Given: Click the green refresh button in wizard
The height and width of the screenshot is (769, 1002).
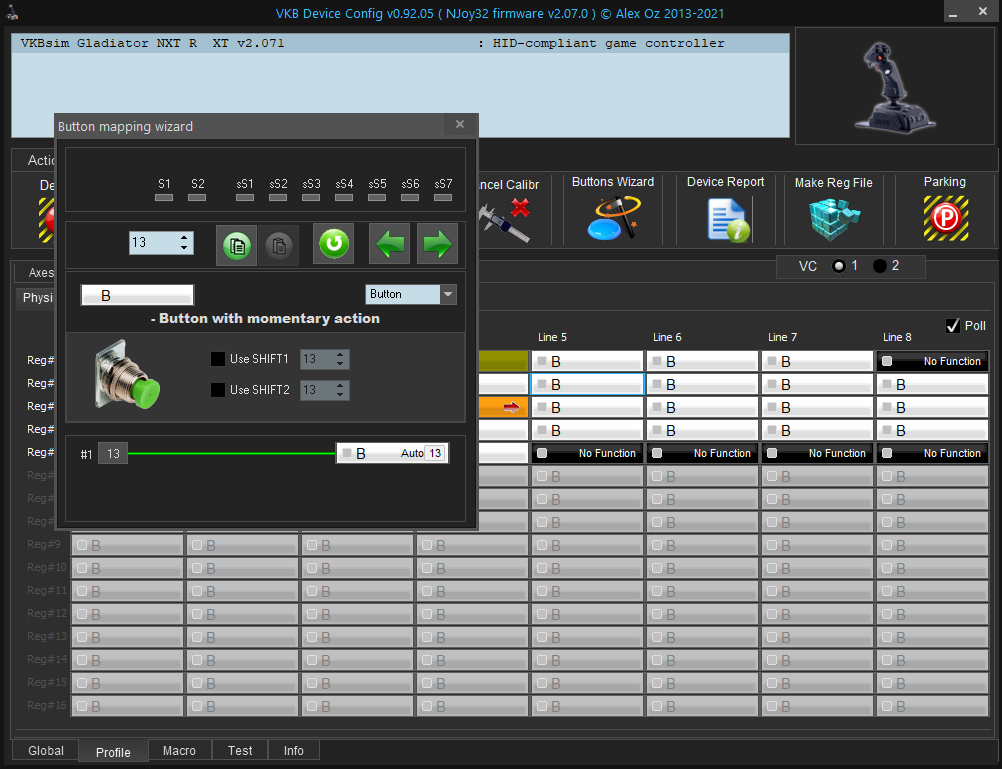Looking at the screenshot, I should tap(334, 244).
